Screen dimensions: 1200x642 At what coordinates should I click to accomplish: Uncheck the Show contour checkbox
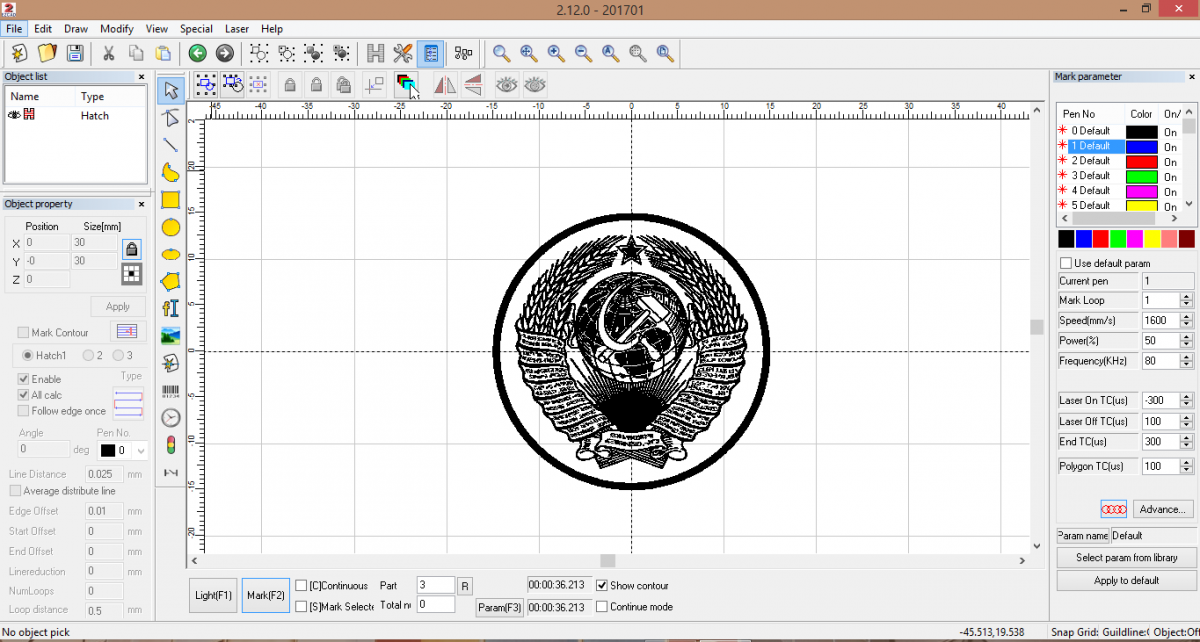(x=602, y=585)
